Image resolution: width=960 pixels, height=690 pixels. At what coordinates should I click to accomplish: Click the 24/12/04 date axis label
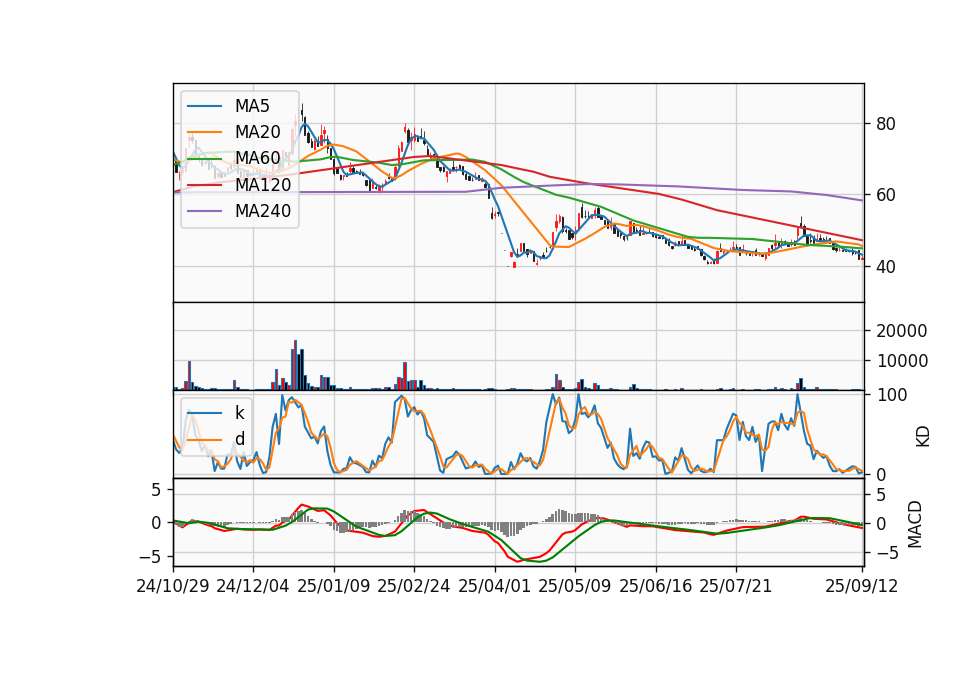coord(253,586)
